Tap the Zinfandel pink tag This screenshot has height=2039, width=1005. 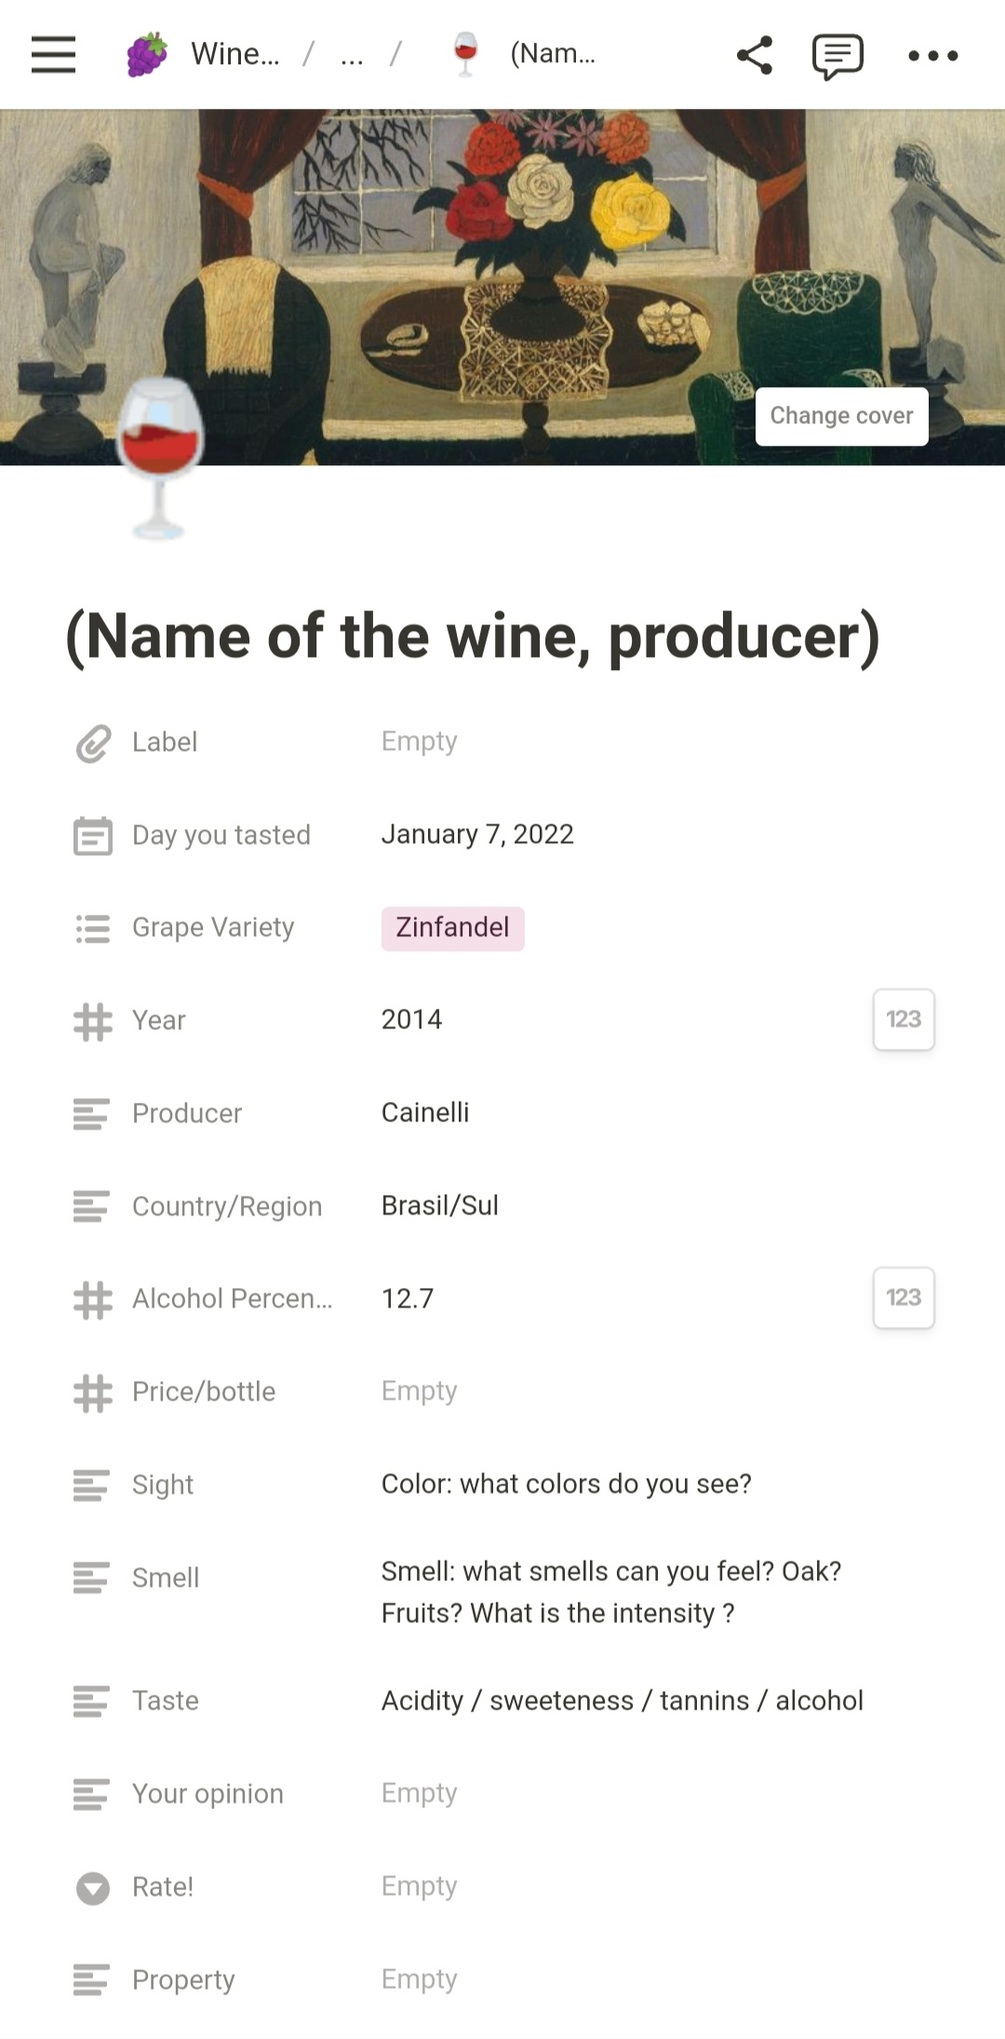click(452, 928)
